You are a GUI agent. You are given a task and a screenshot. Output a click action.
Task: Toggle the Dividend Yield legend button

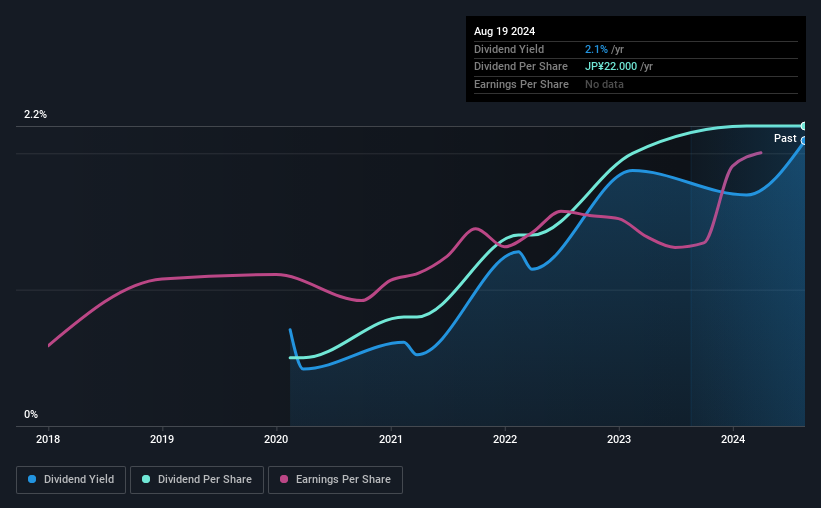point(71,480)
